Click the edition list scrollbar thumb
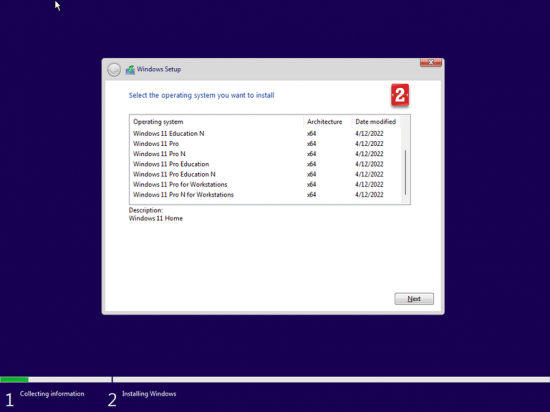This screenshot has width=550, height=412. click(x=405, y=172)
